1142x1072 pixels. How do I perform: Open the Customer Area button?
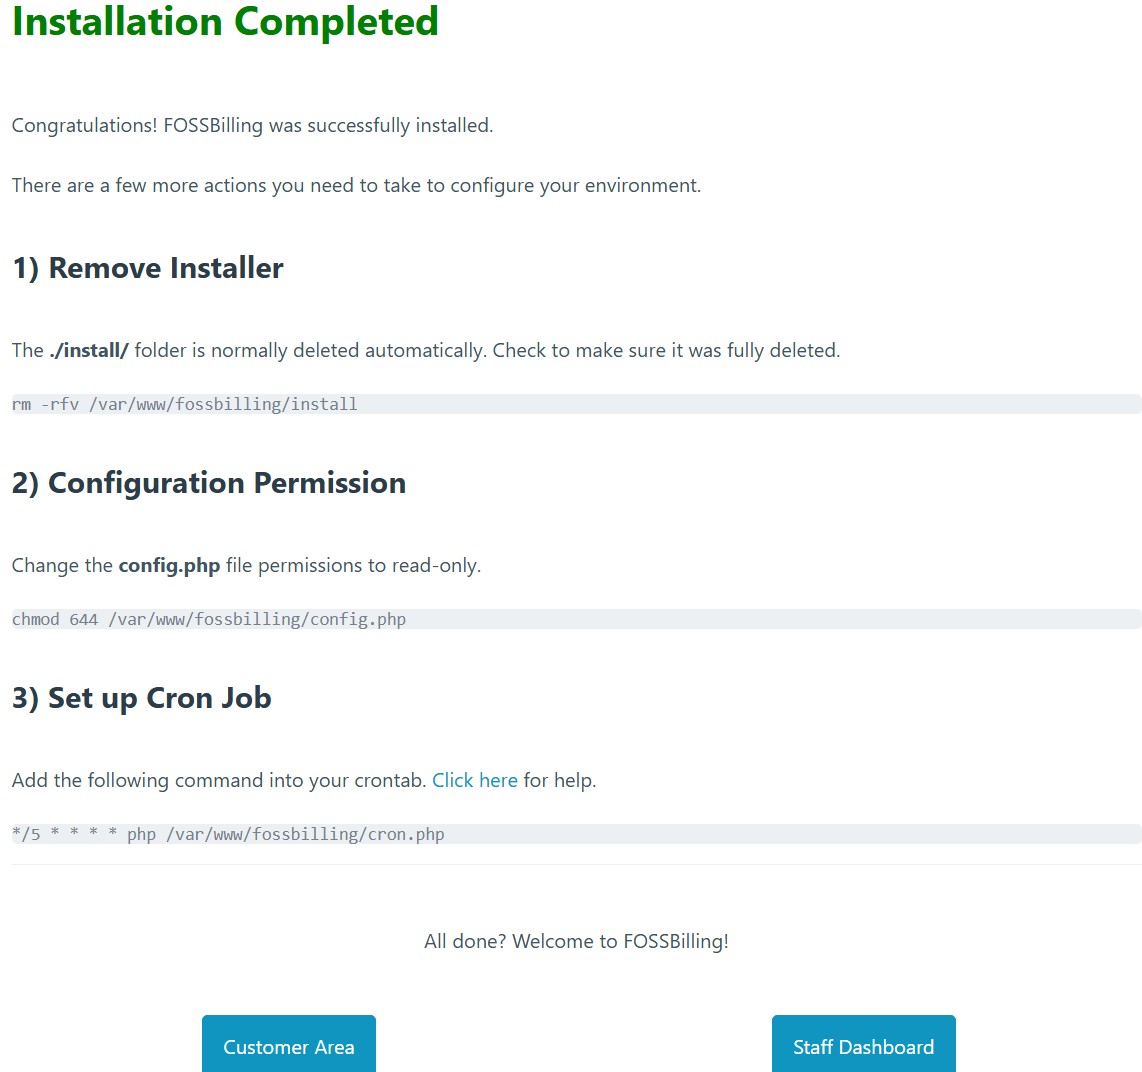(288, 1044)
